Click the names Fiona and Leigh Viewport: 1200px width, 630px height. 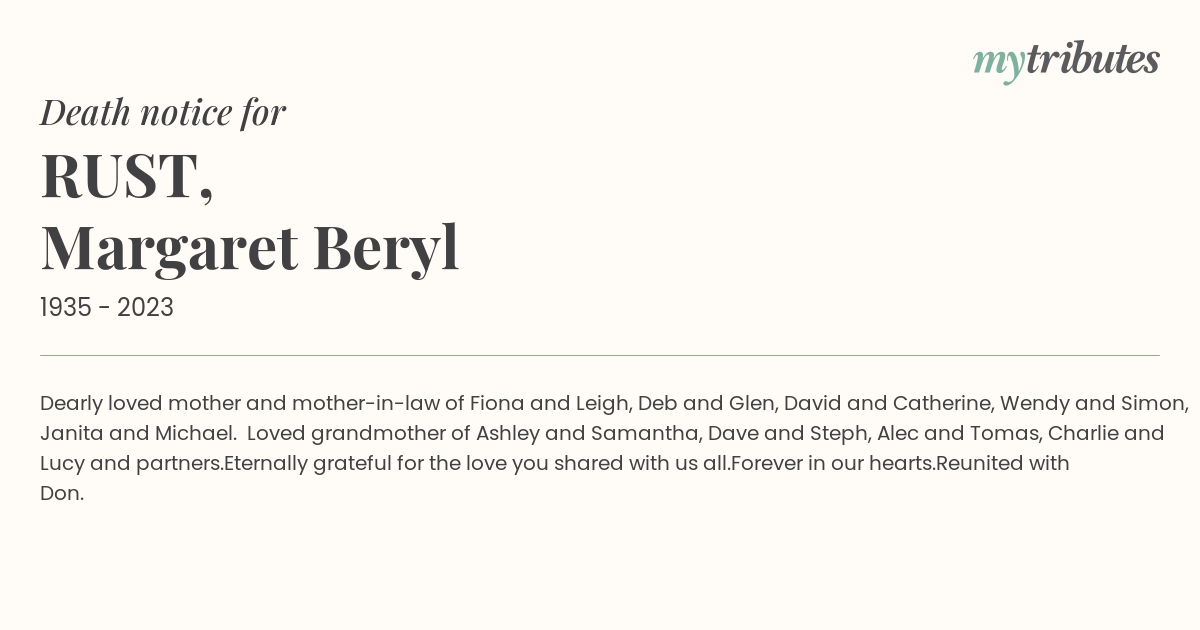point(550,404)
